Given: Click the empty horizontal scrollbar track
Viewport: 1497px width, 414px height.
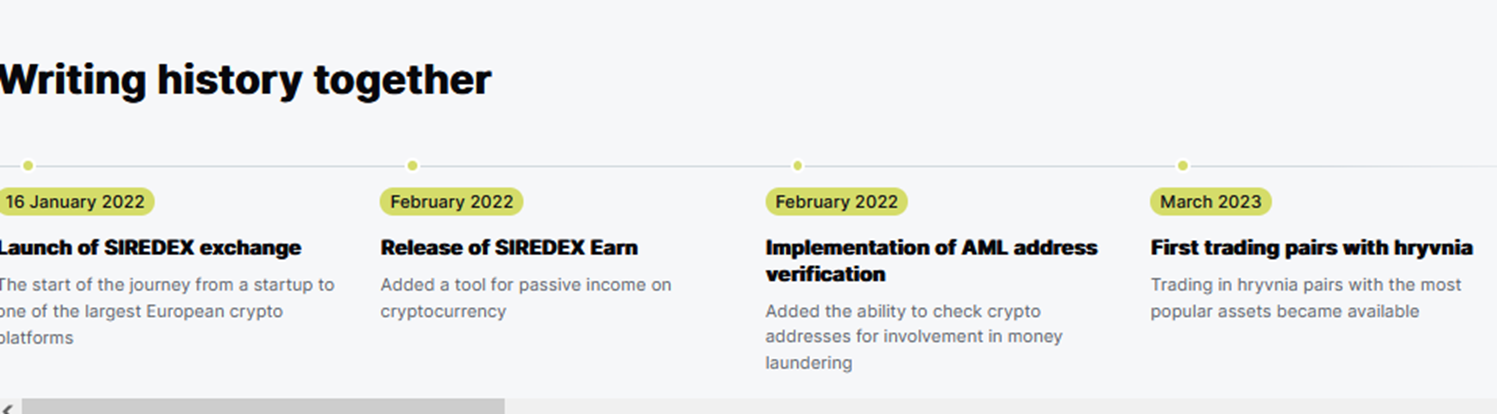Looking at the screenshot, I should pos(1000,407).
